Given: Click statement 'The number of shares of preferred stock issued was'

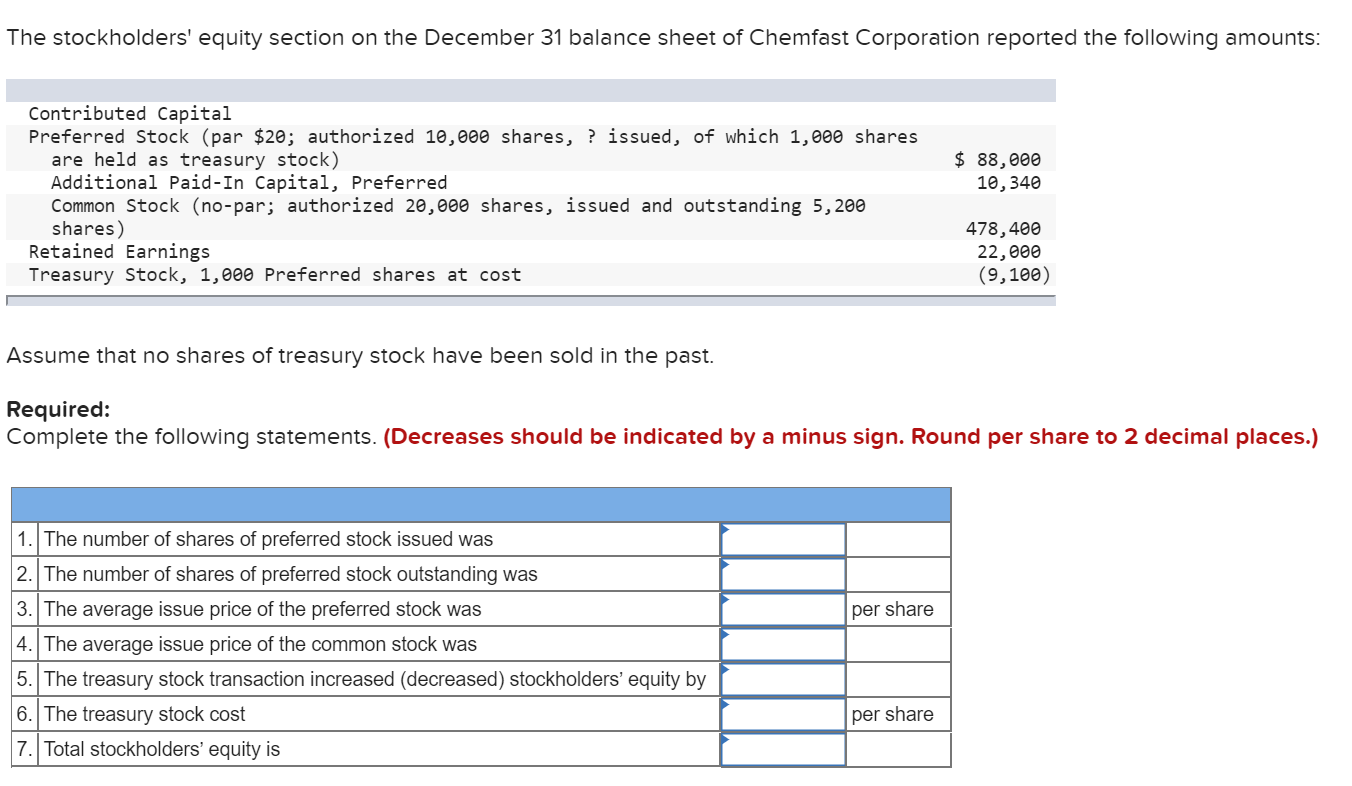Looking at the screenshot, I should (x=268, y=539).
